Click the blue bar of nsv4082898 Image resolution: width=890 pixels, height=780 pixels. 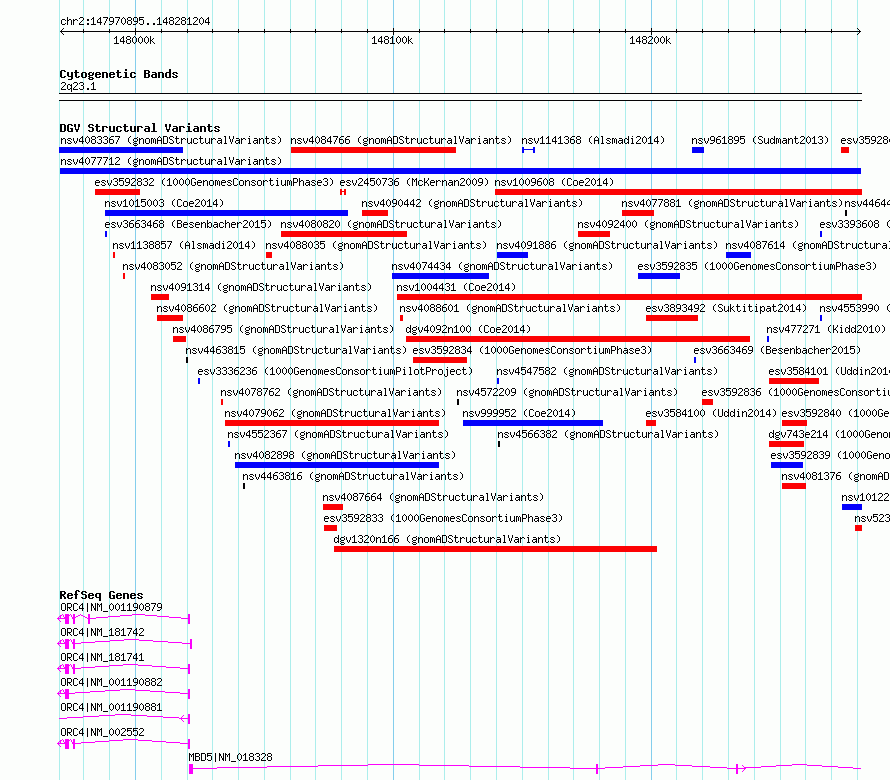pyautogui.click(x=337, y=465)
